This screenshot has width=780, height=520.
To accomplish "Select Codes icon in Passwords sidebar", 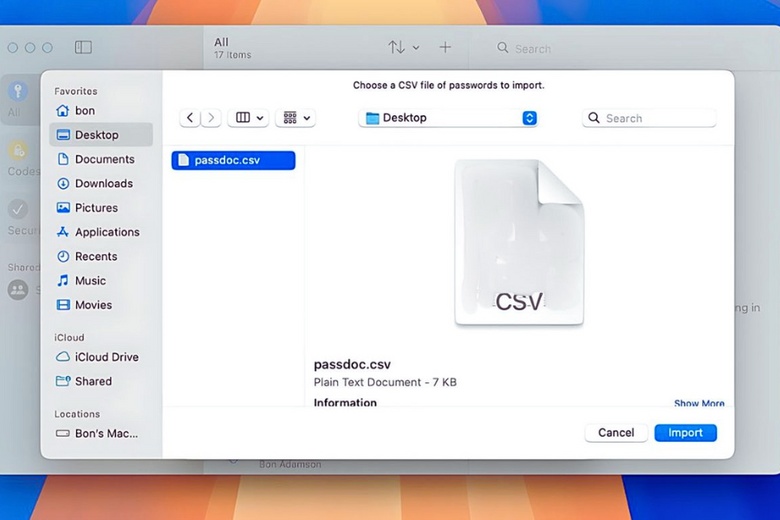I will tap(18, 150).
